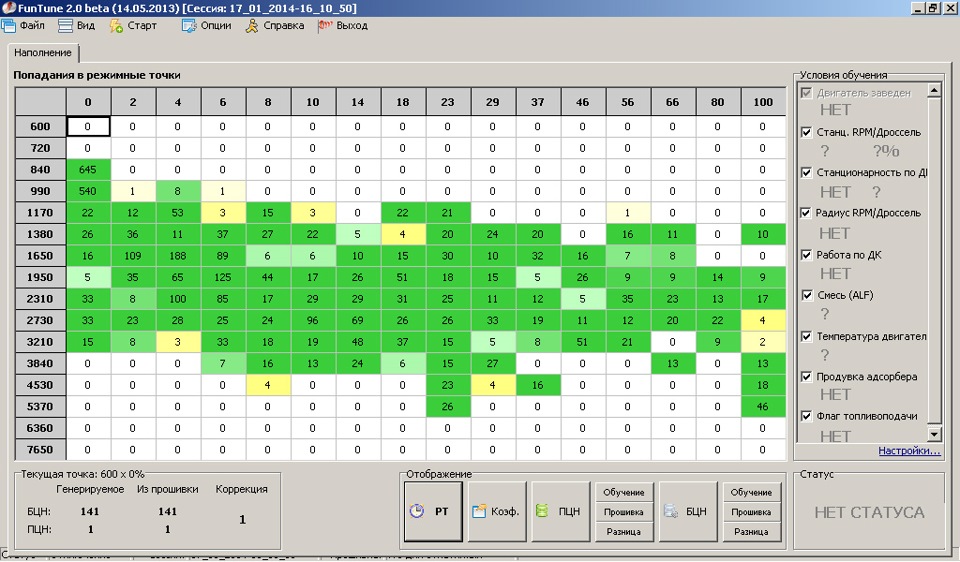
Task: Click ПЦН Разница button
Action: tap(623, 531)
